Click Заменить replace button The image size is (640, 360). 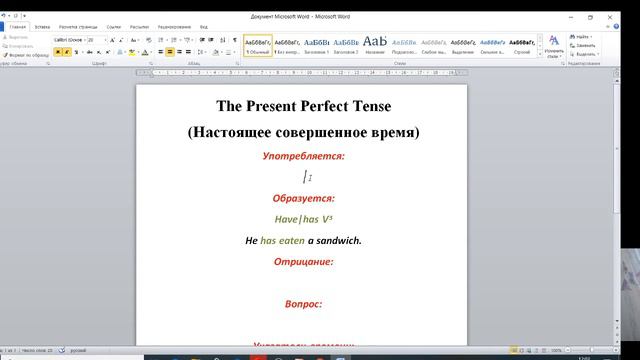pyautogui.click(x=582, y=45)
